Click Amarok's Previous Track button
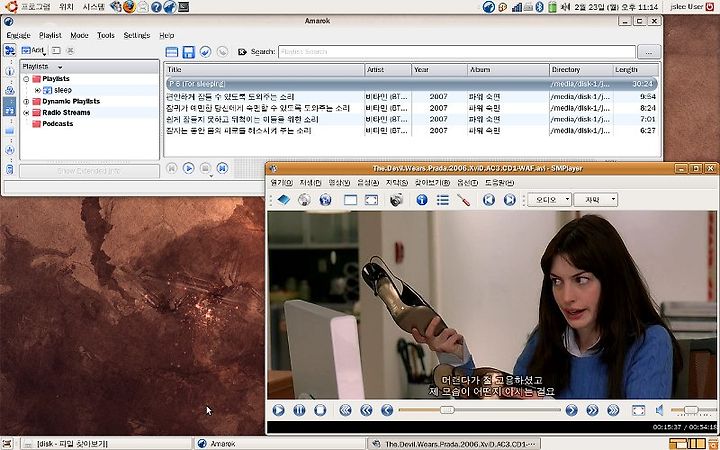Viewport: 720px width, 450px height. (171, 168)
